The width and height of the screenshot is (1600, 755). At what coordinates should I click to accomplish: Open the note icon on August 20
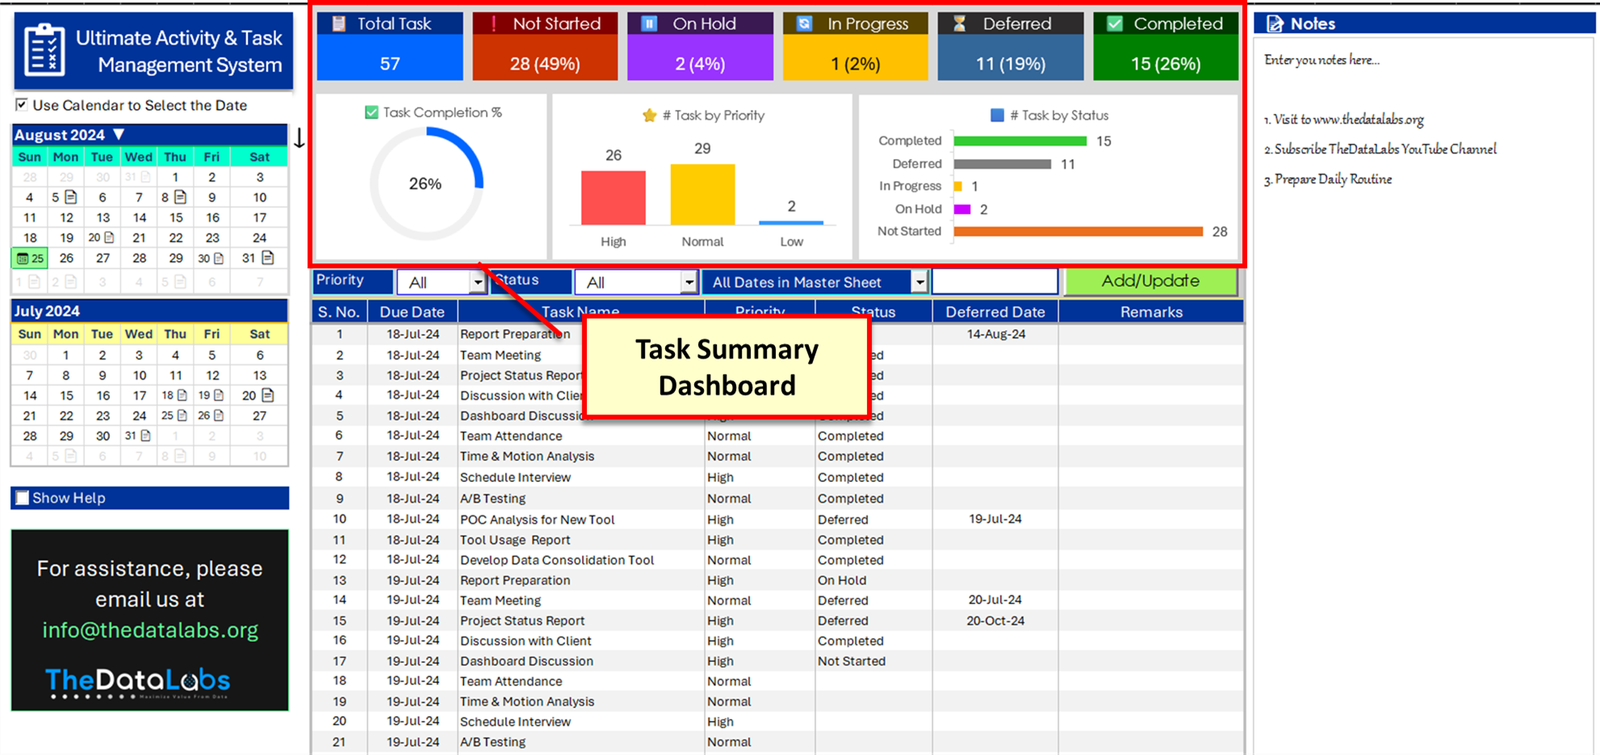pyautogui.click(x=108, y=238)
